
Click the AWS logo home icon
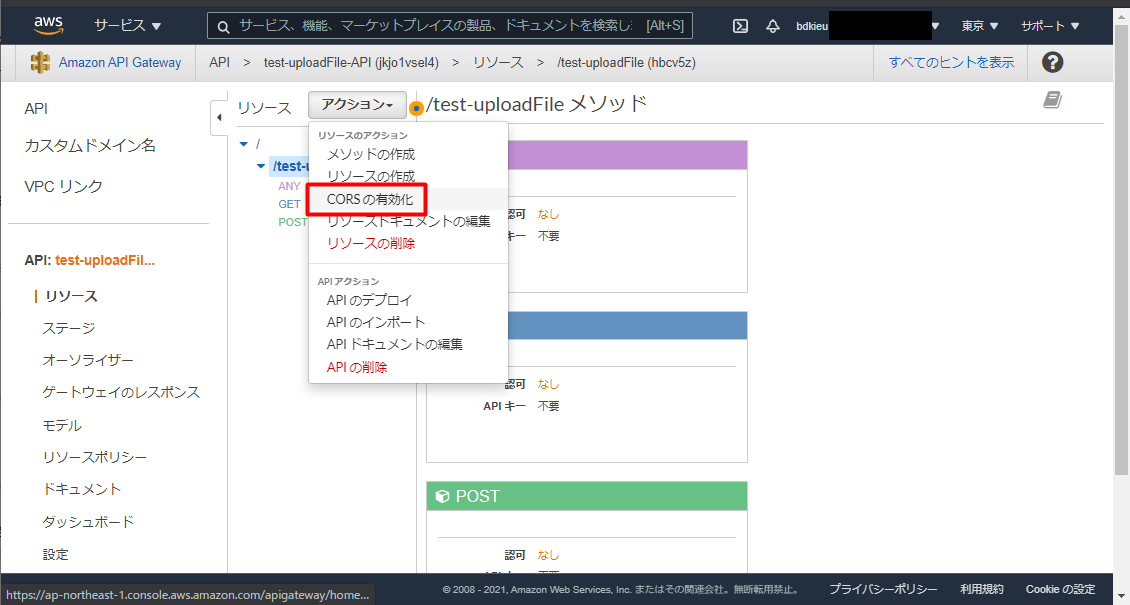point(49,26)
